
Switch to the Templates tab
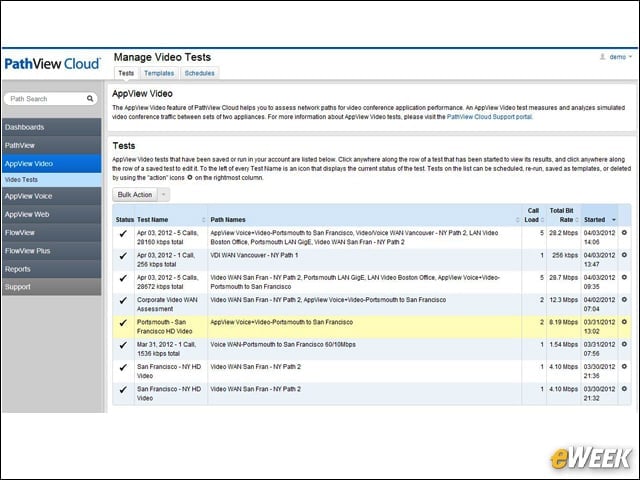coord(159,73)
